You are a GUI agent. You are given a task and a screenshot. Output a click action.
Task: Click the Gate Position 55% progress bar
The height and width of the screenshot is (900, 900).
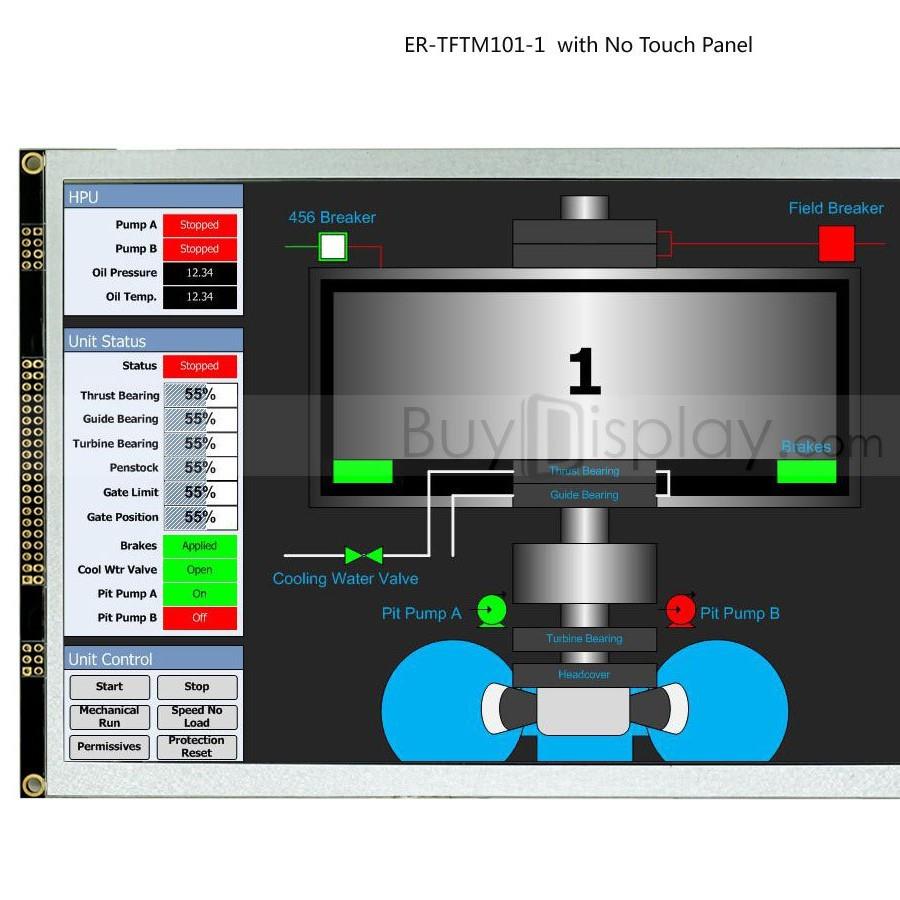(200, 518)
